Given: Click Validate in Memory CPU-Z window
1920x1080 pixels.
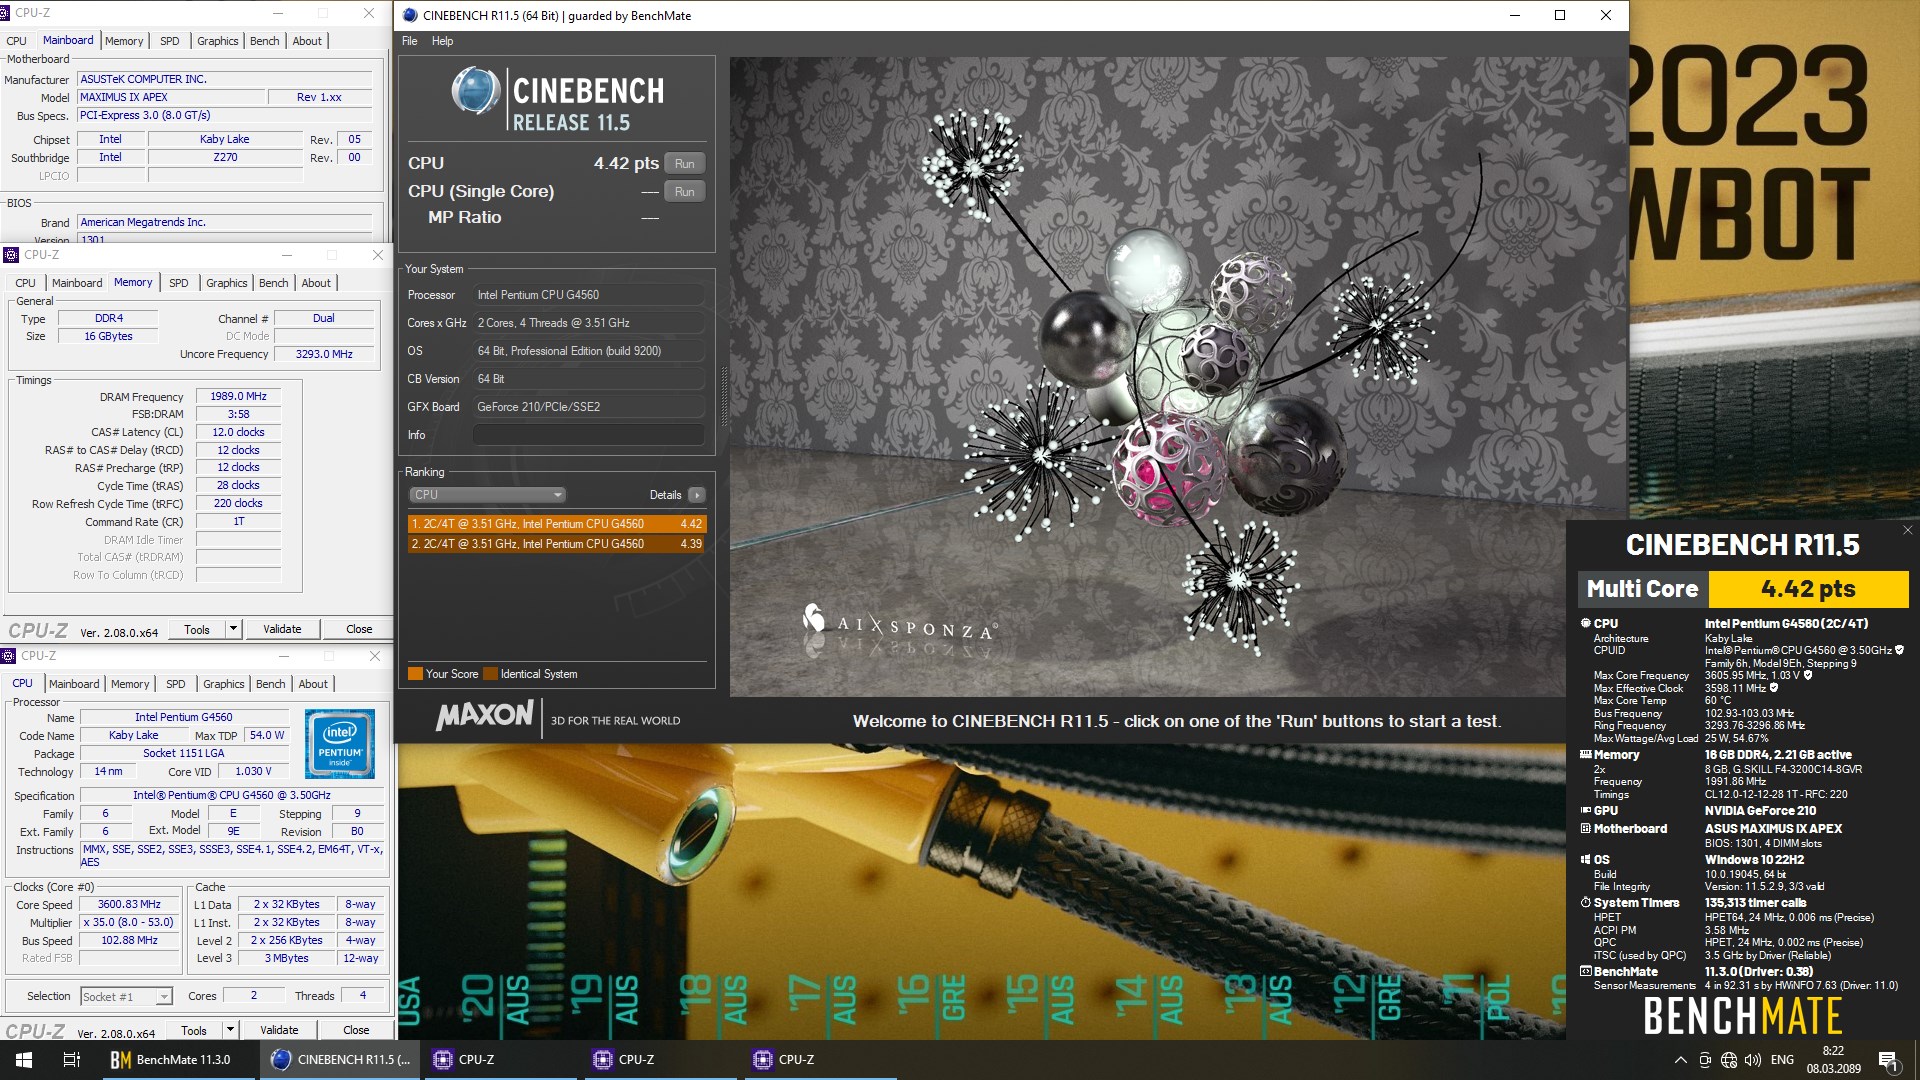Looking at the screenshot, I should pyautogui.click(x=282, y=629).
